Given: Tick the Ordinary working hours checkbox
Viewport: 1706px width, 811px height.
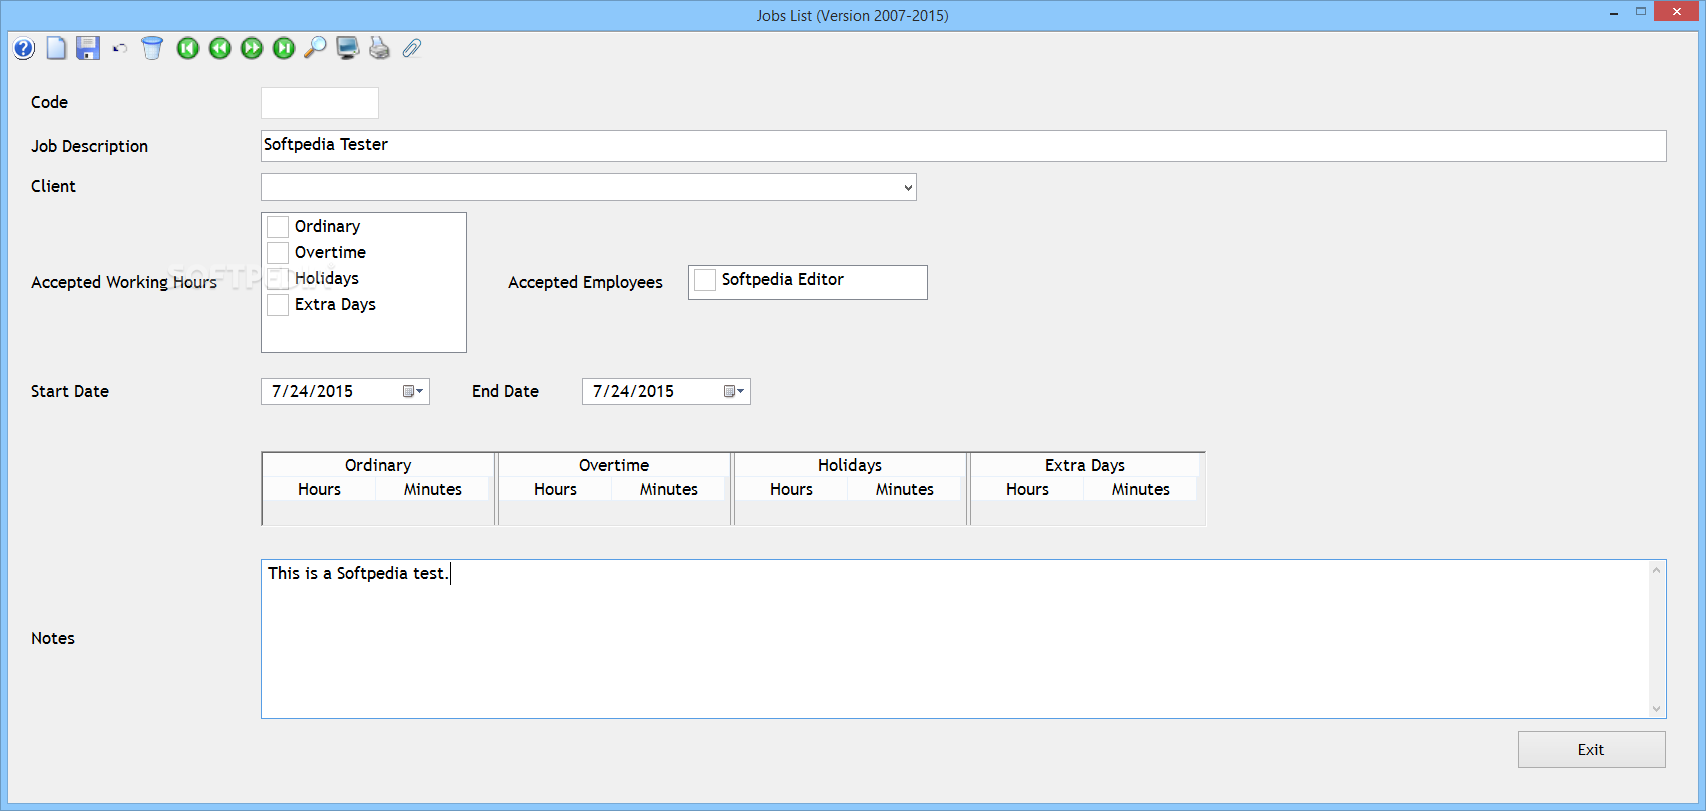Looking at the screenshot, I should [278, 227].
